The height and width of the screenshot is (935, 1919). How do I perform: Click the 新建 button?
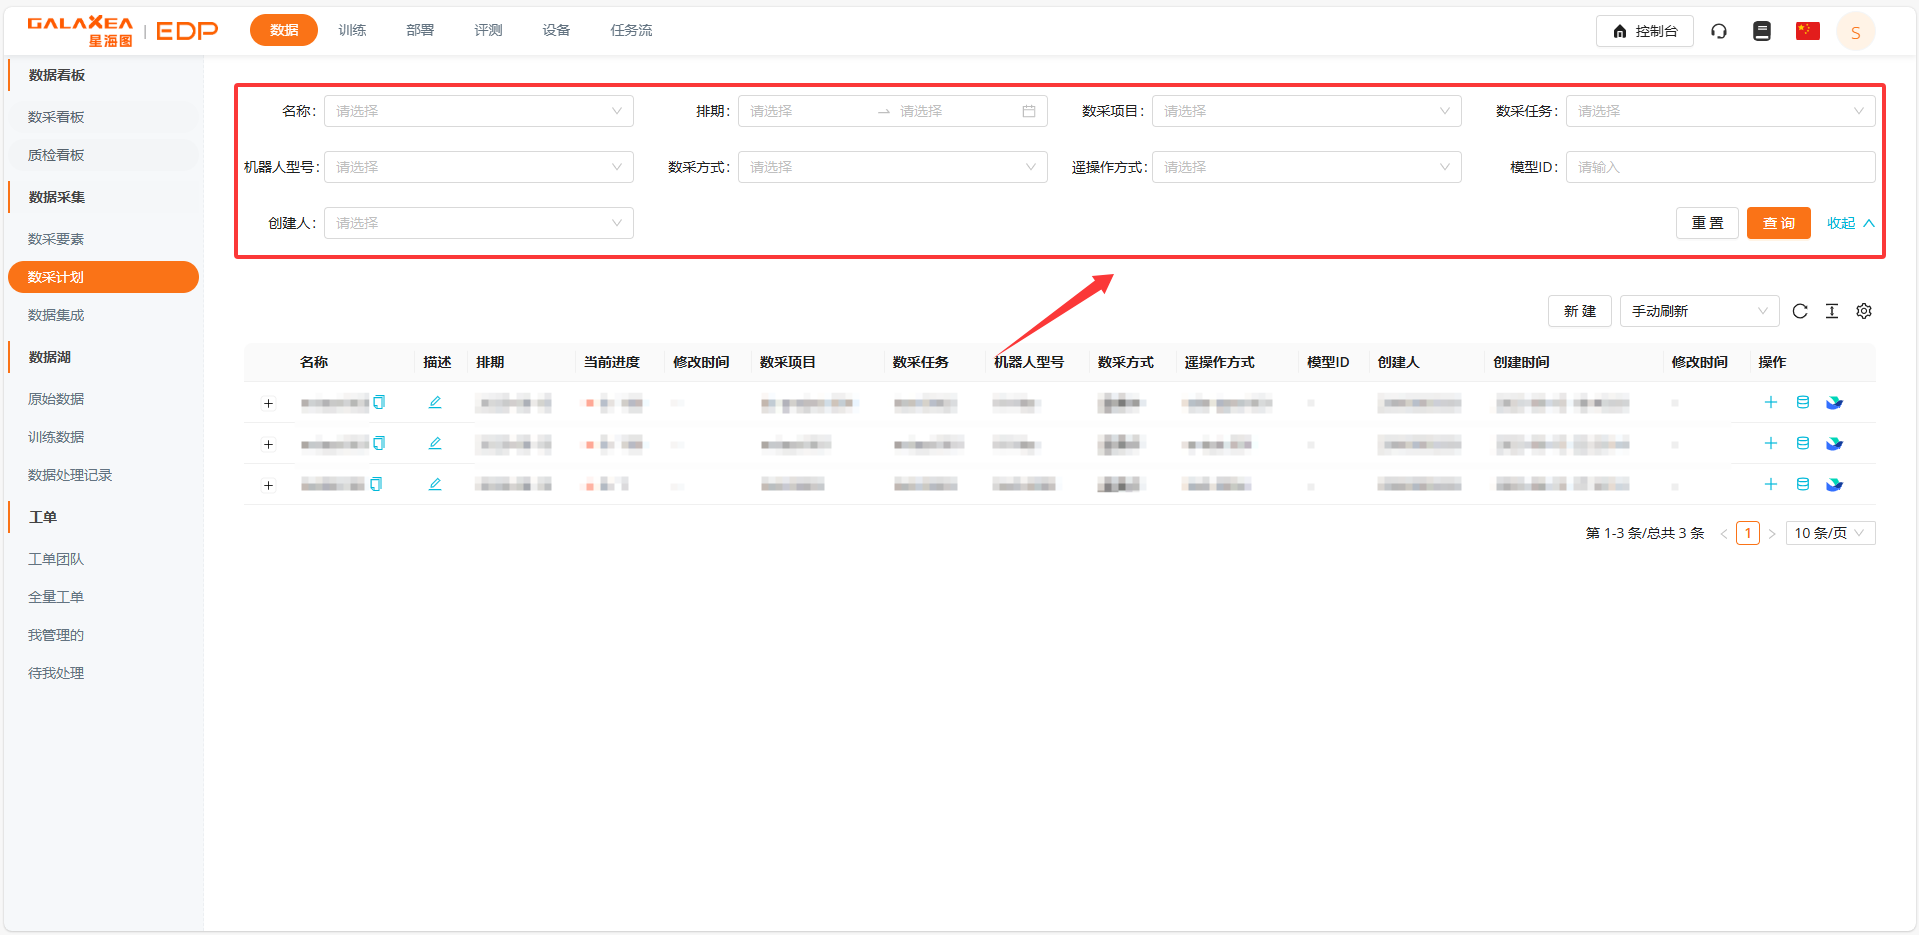click(x=1579, y=311)
